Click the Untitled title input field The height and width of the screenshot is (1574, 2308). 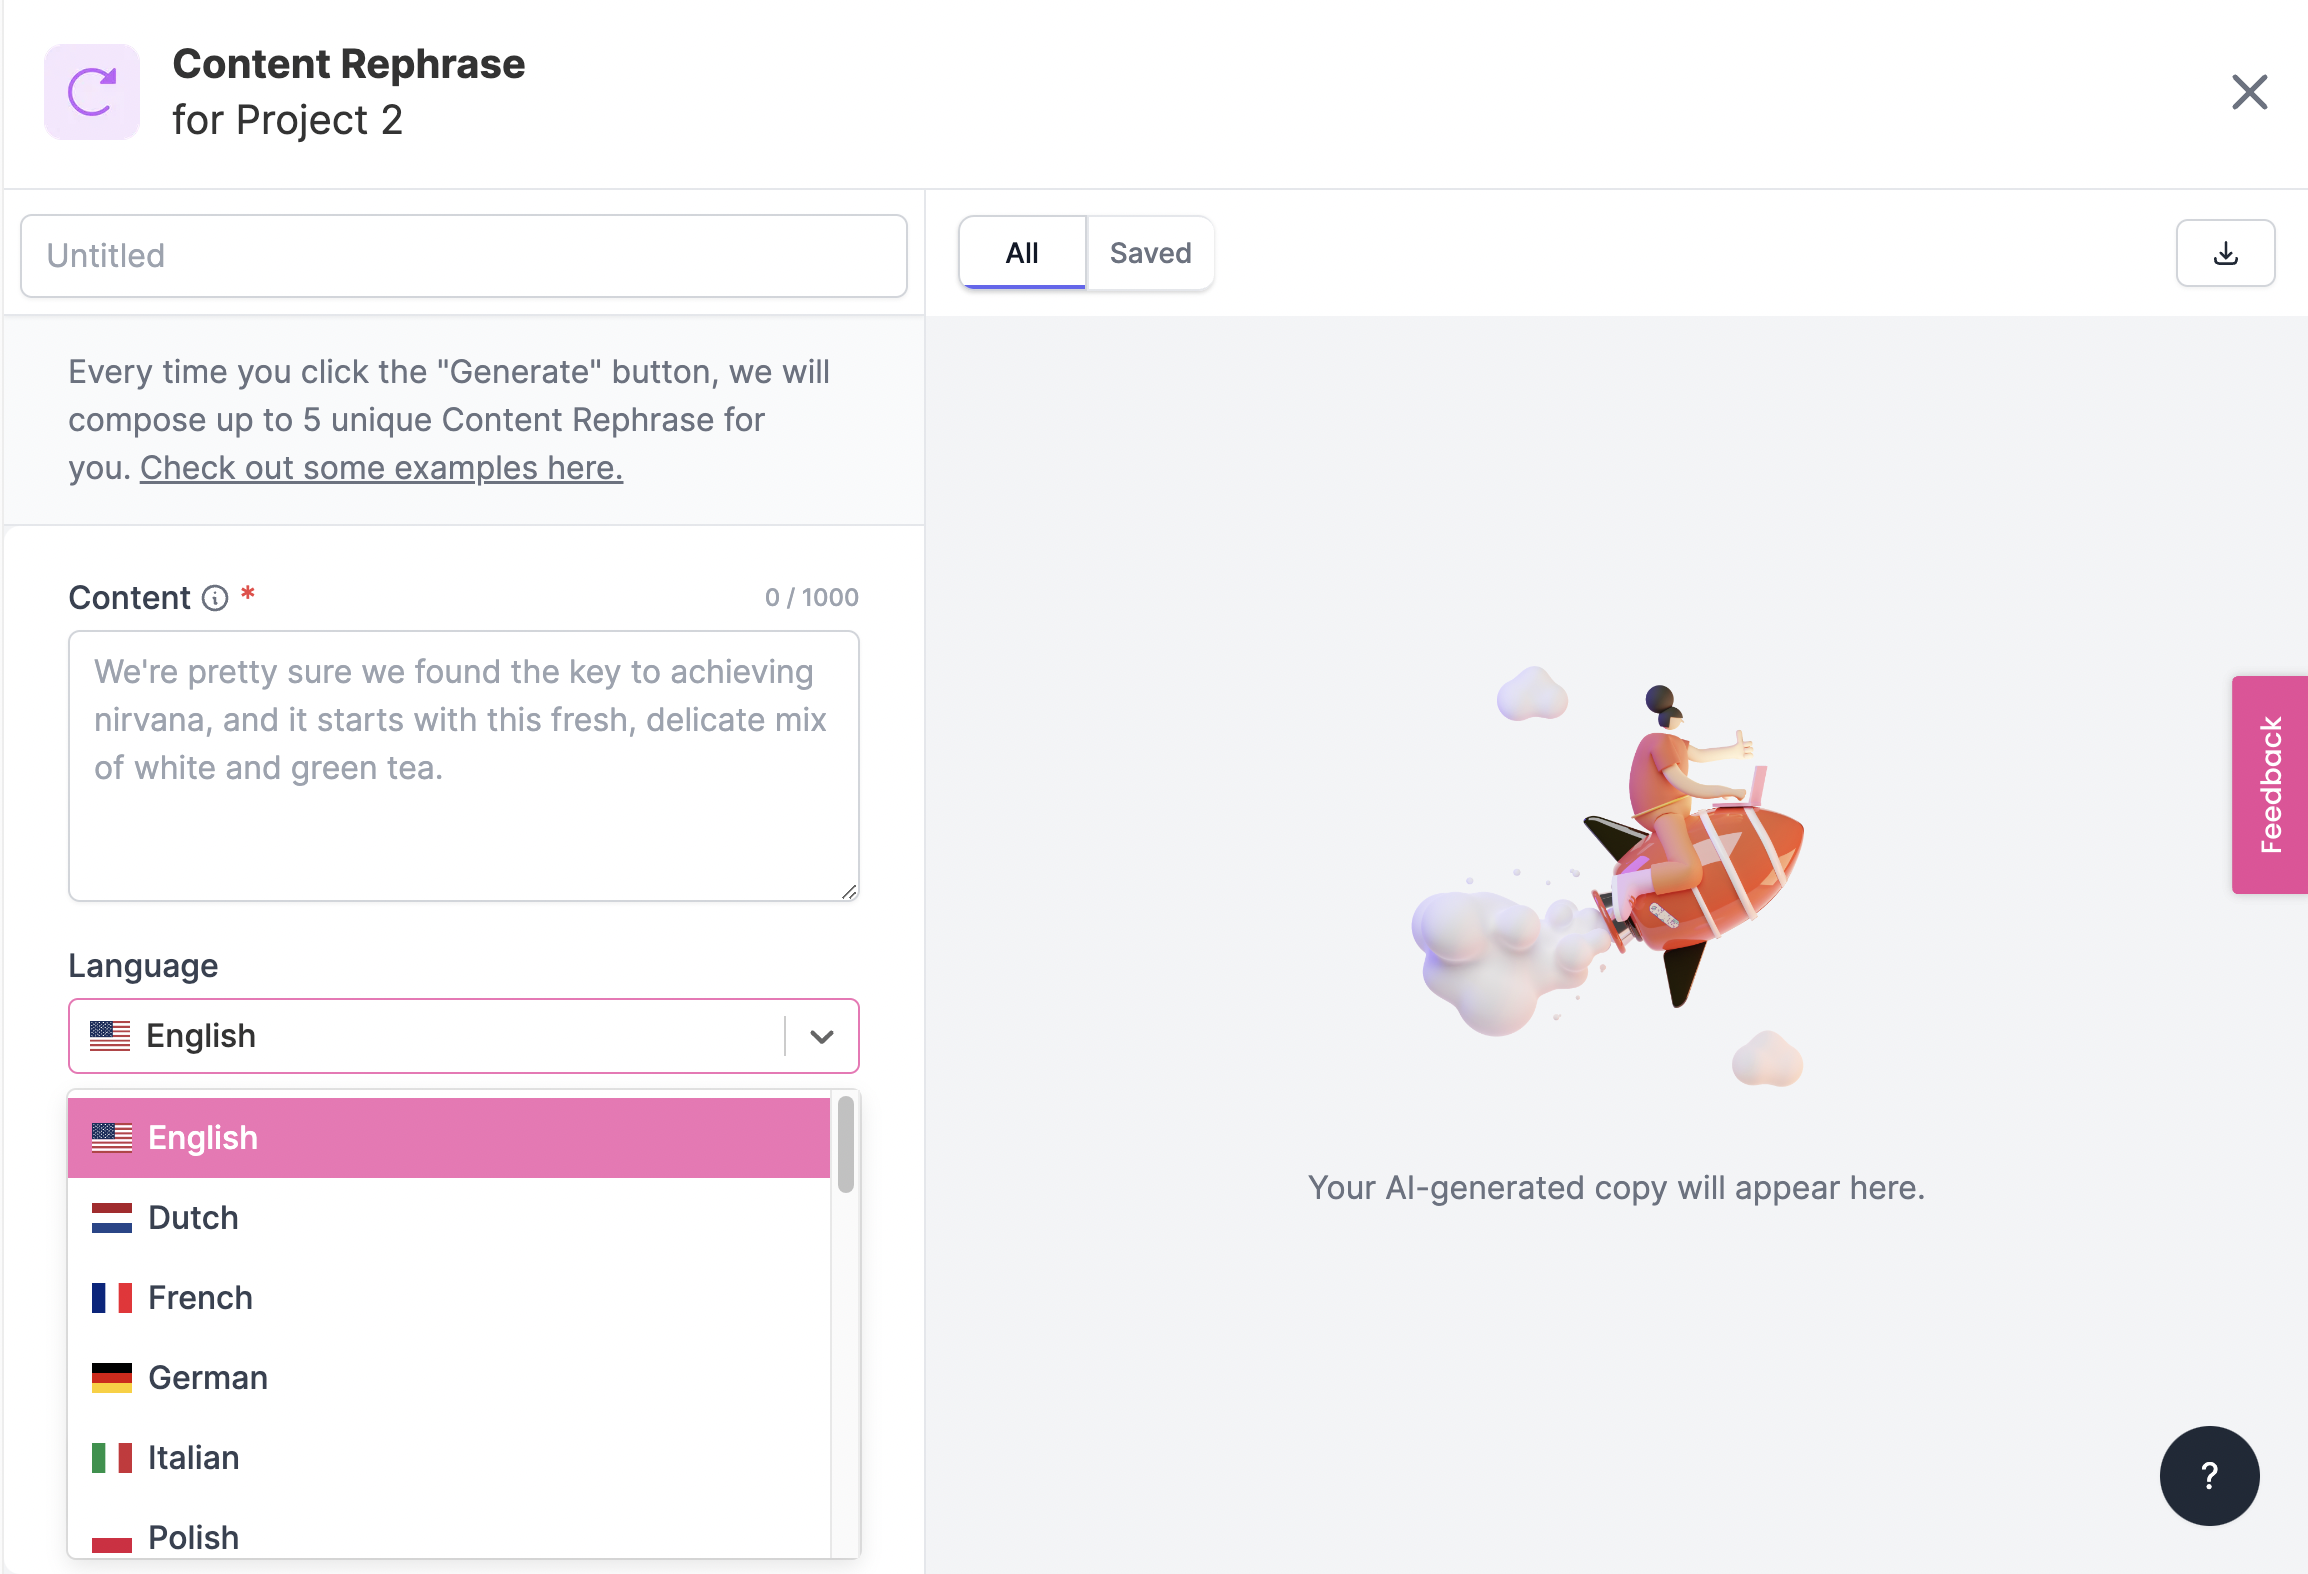(x=463, y=256)
